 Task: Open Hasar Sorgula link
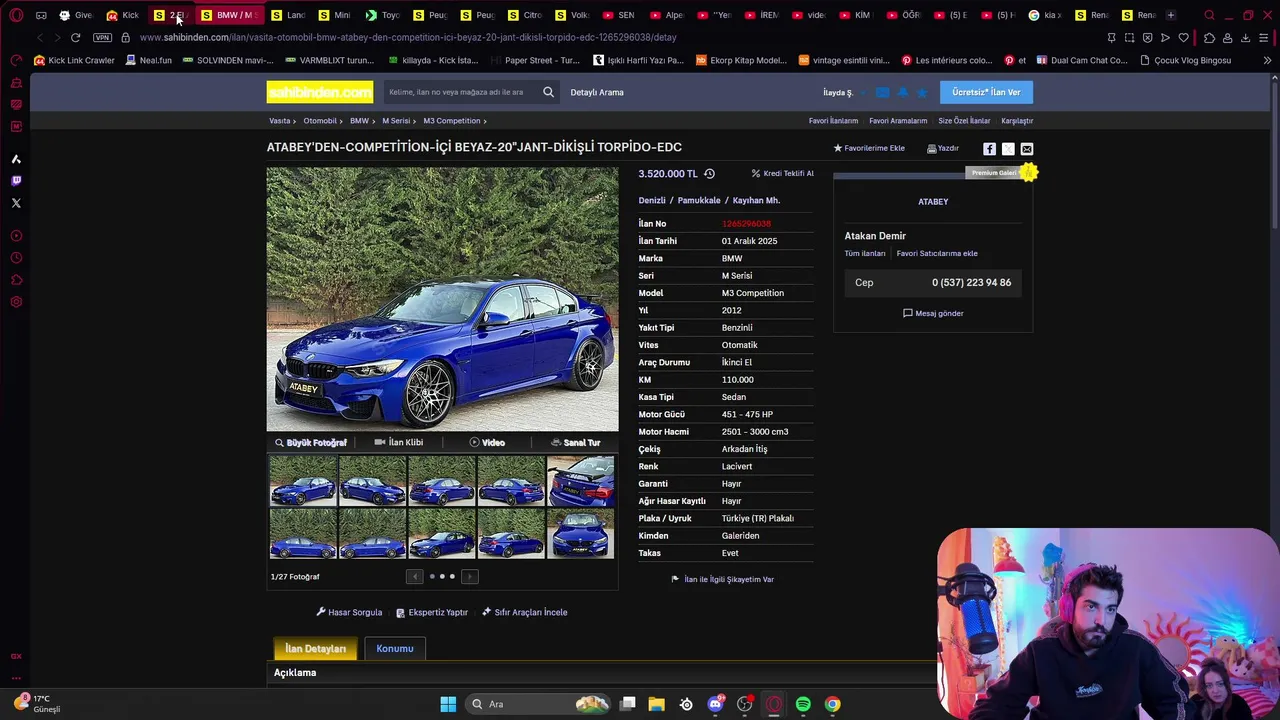pyautogui.click(x=349, y=612)
